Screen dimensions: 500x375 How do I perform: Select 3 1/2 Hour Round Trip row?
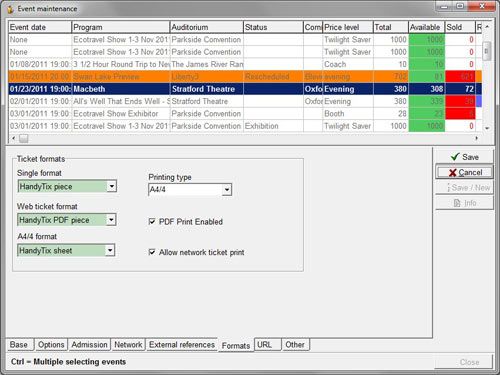[245, 64]
